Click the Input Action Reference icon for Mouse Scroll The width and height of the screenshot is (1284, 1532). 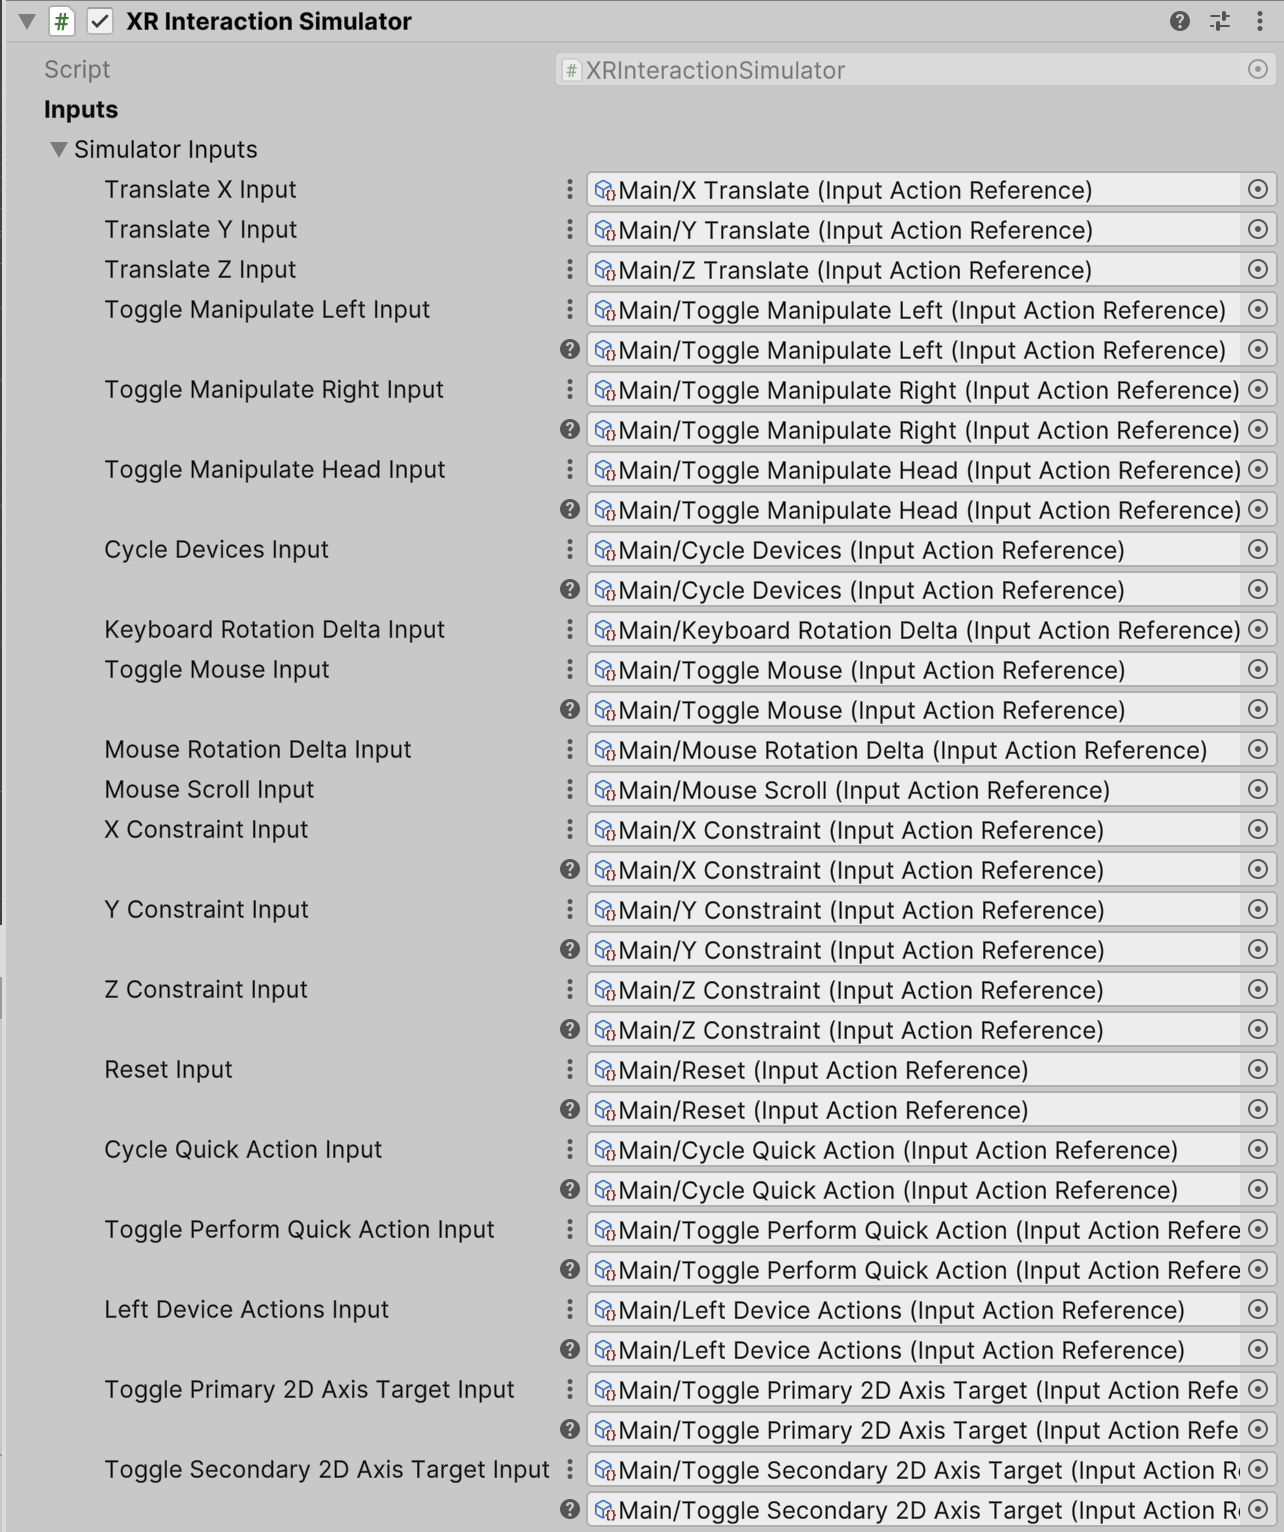pos(605,790)
